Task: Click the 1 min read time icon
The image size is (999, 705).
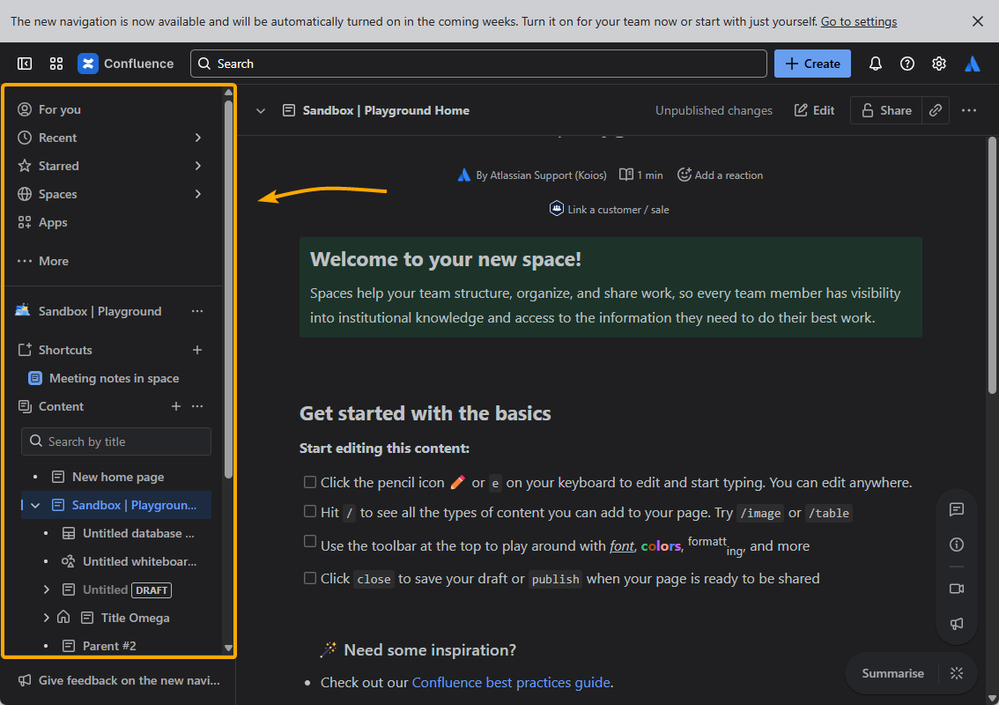Action: coord(626,174)
